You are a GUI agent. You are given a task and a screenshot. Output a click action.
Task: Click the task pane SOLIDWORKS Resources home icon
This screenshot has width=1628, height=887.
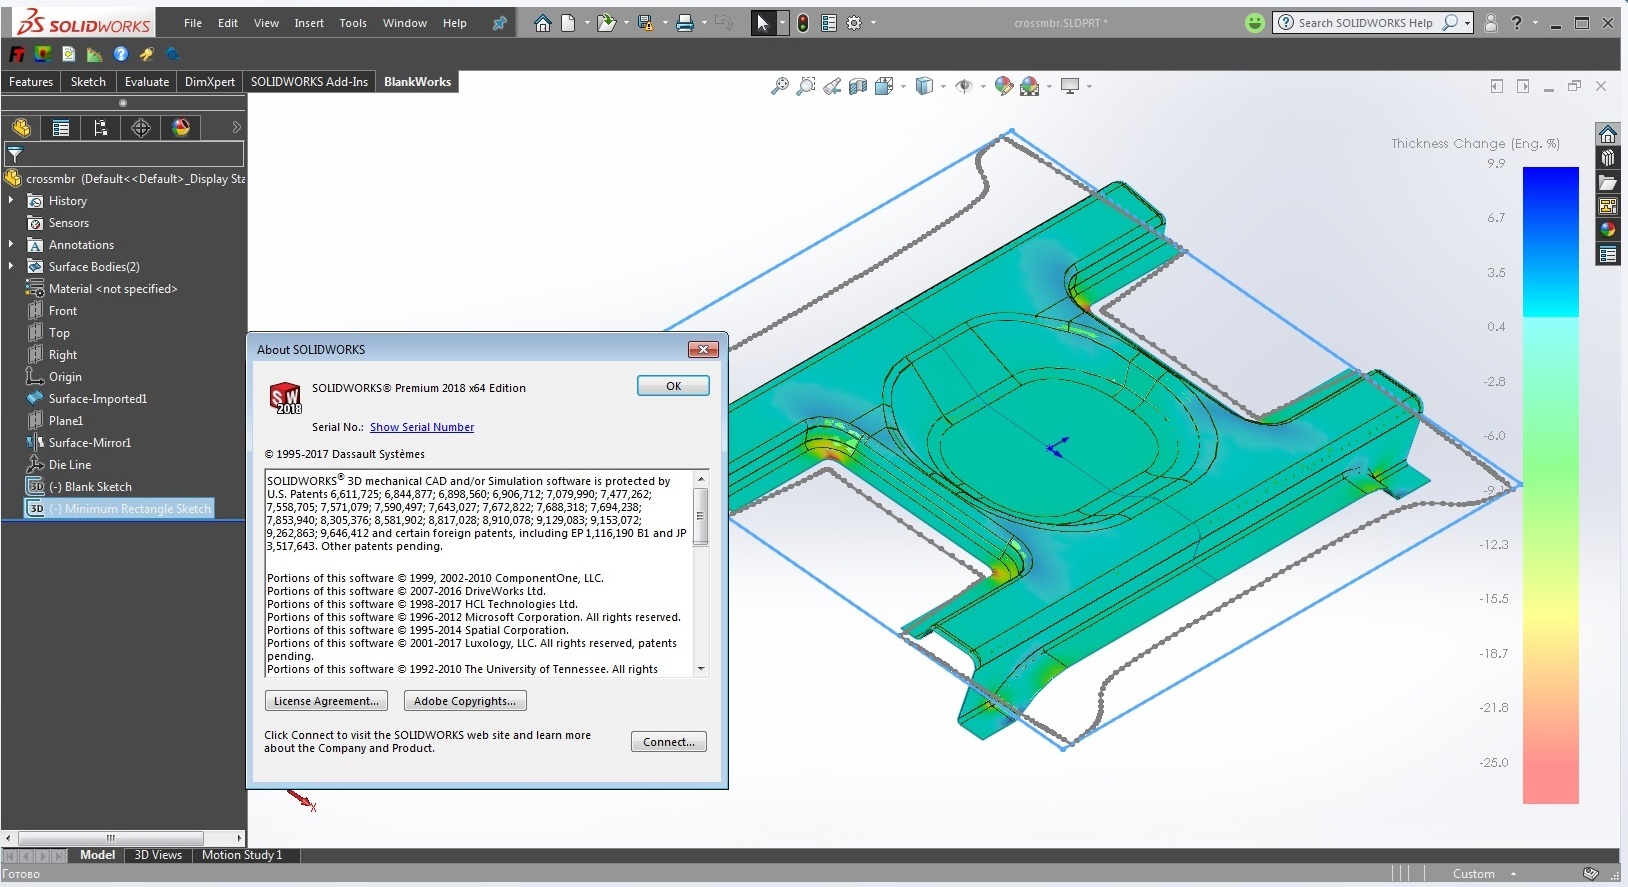1608,134
